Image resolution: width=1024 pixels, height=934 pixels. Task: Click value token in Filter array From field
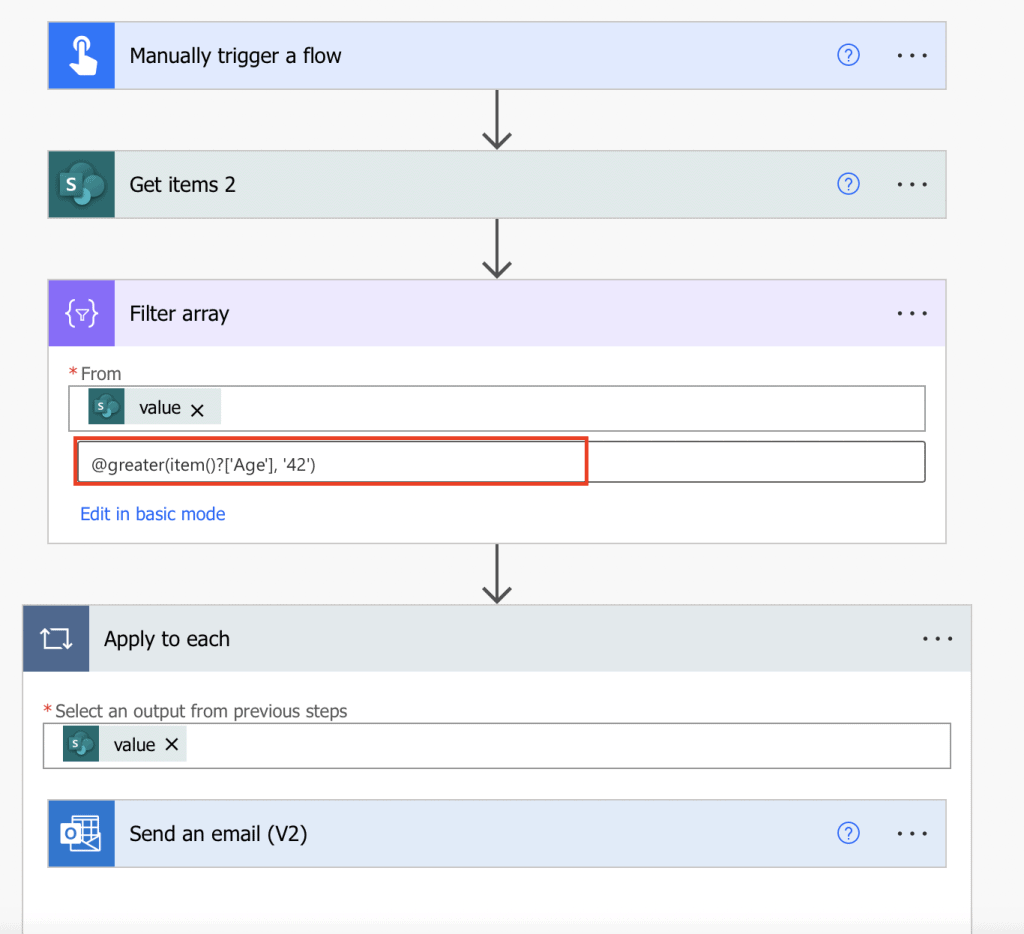tap(154, 407)
